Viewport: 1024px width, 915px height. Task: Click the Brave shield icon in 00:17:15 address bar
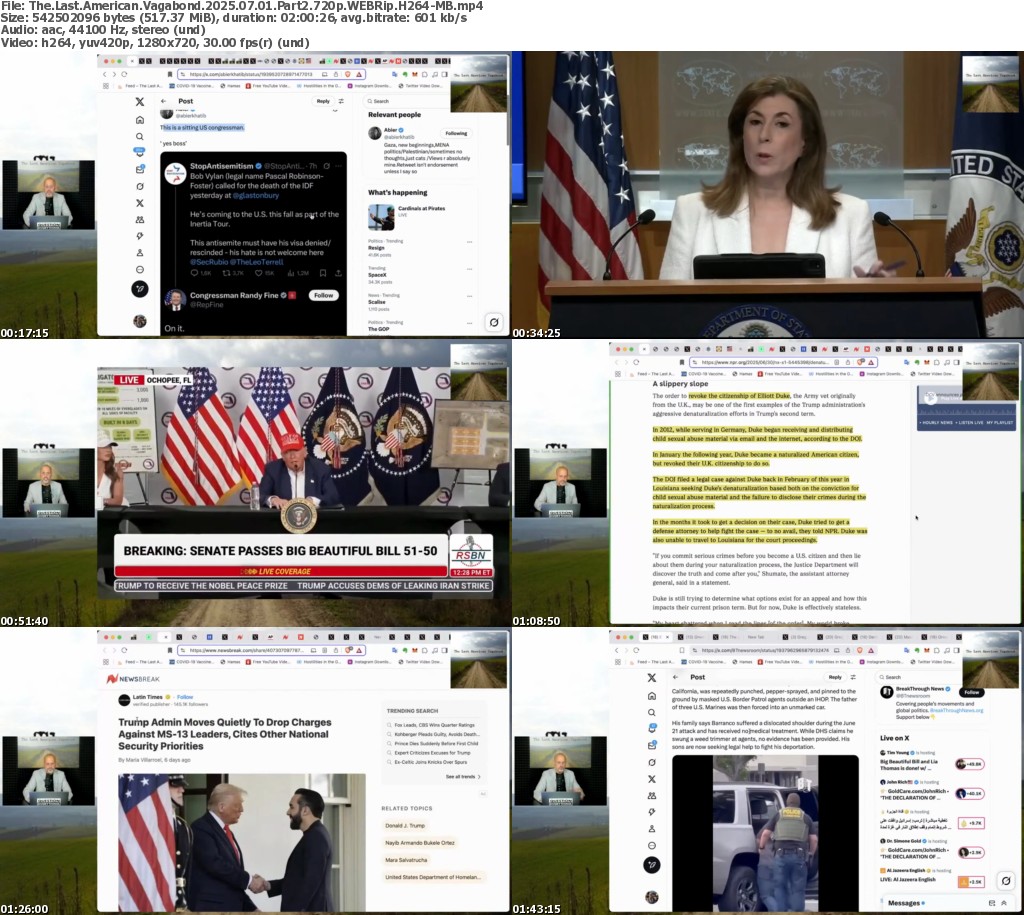[348, 74]
